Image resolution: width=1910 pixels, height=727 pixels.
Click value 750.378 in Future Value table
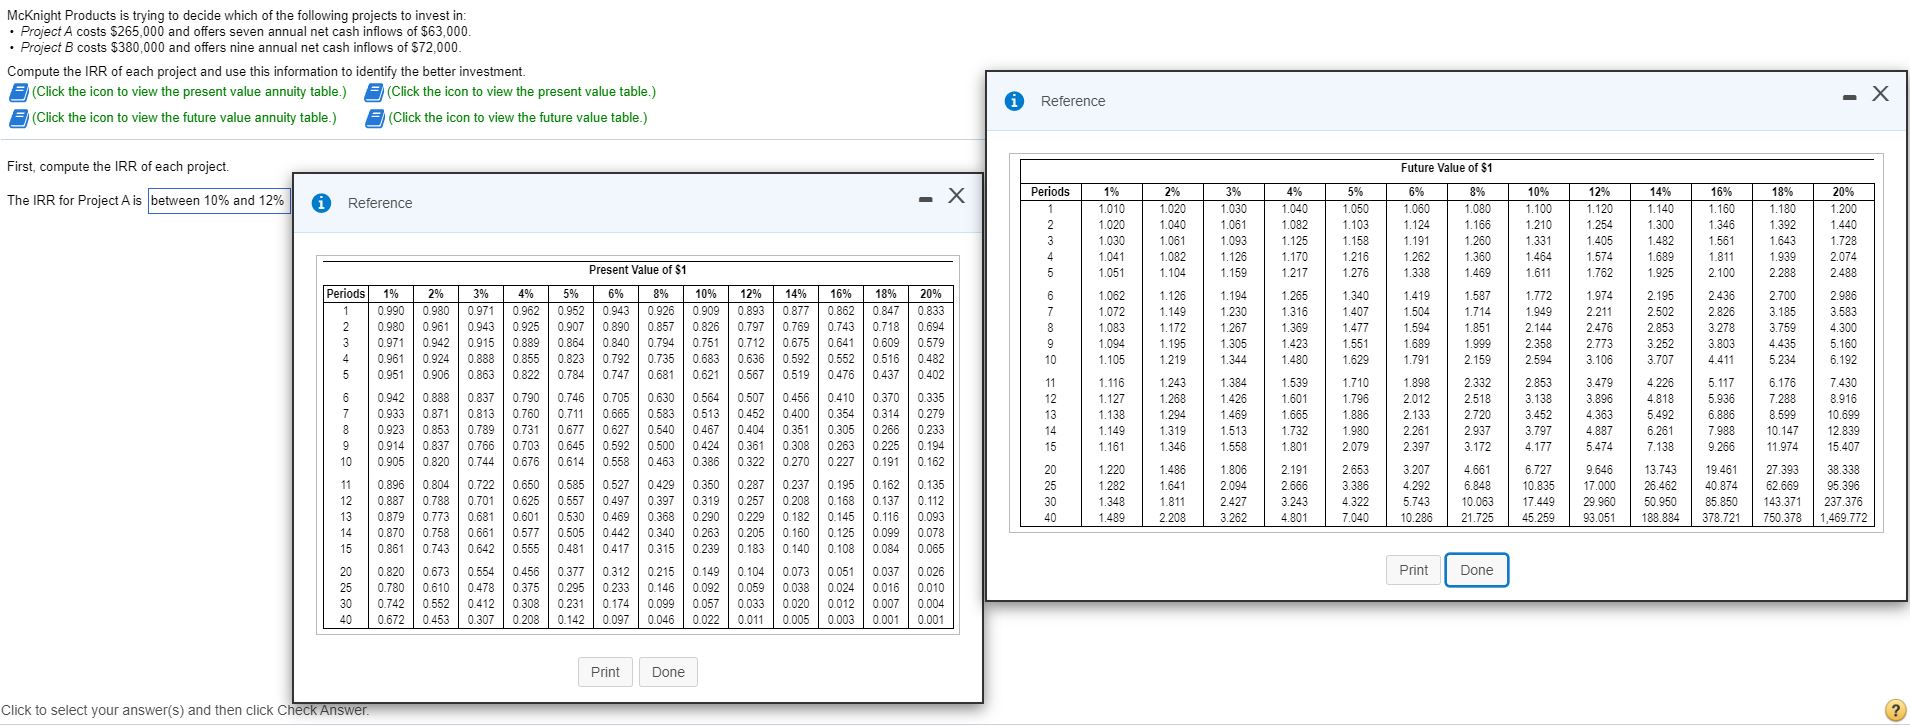[1783, 518]
